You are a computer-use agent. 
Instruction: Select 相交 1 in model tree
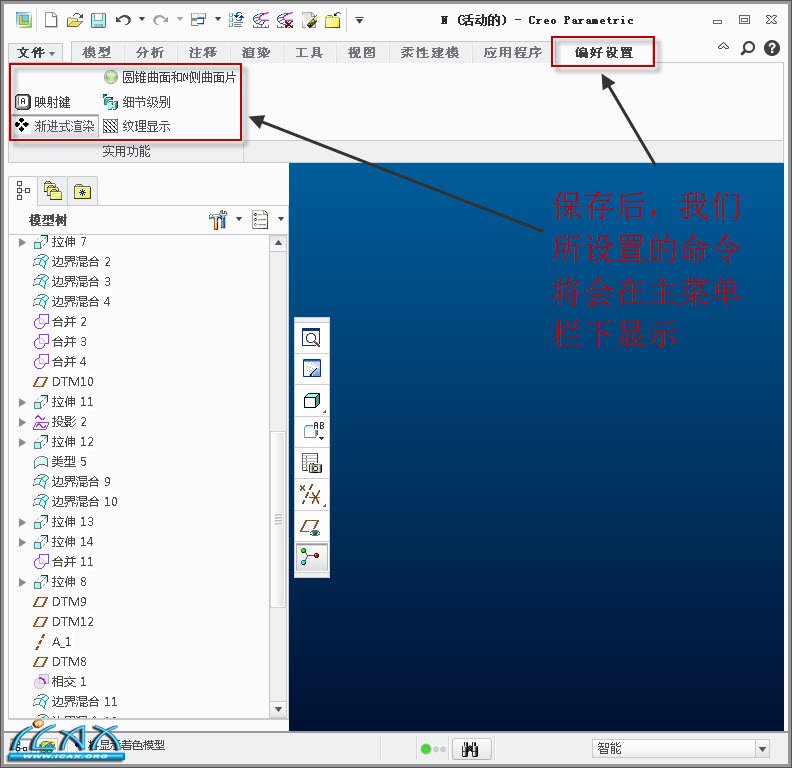pyautogui.click(x=60, y=682)
